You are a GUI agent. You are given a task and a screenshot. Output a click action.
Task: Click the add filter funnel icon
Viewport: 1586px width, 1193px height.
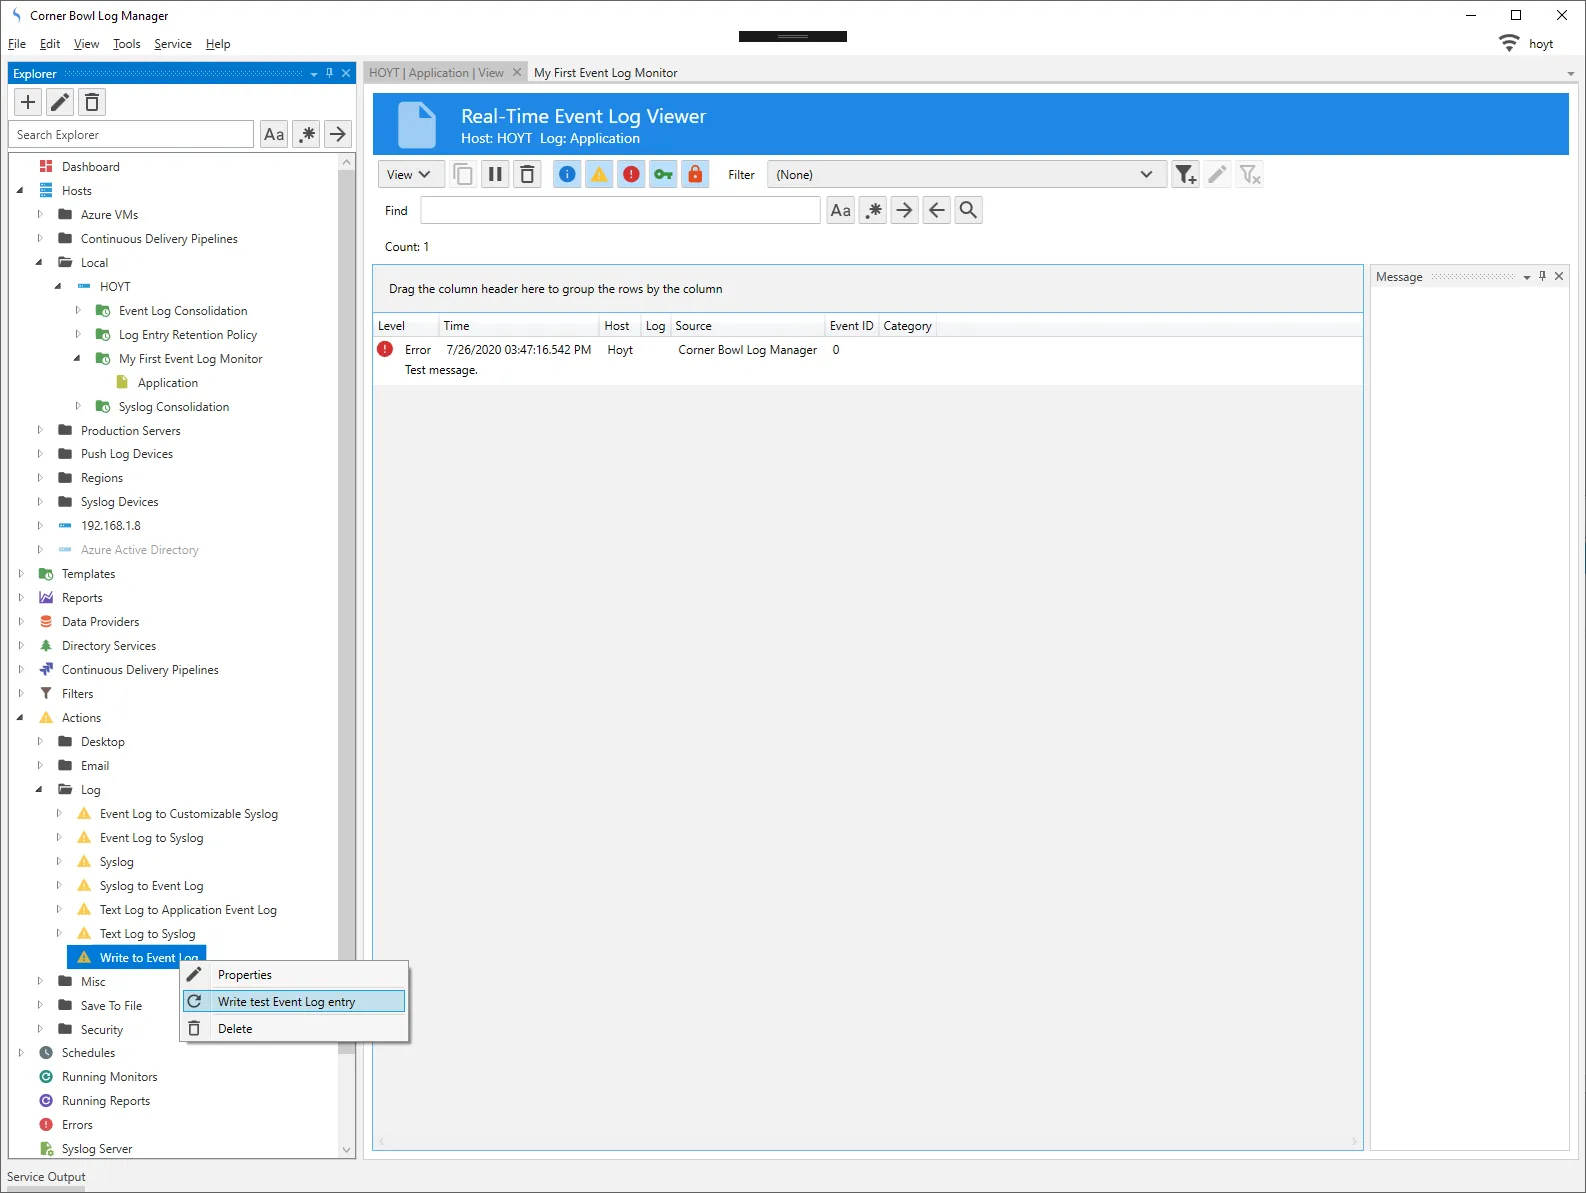tap(1185, 175)
